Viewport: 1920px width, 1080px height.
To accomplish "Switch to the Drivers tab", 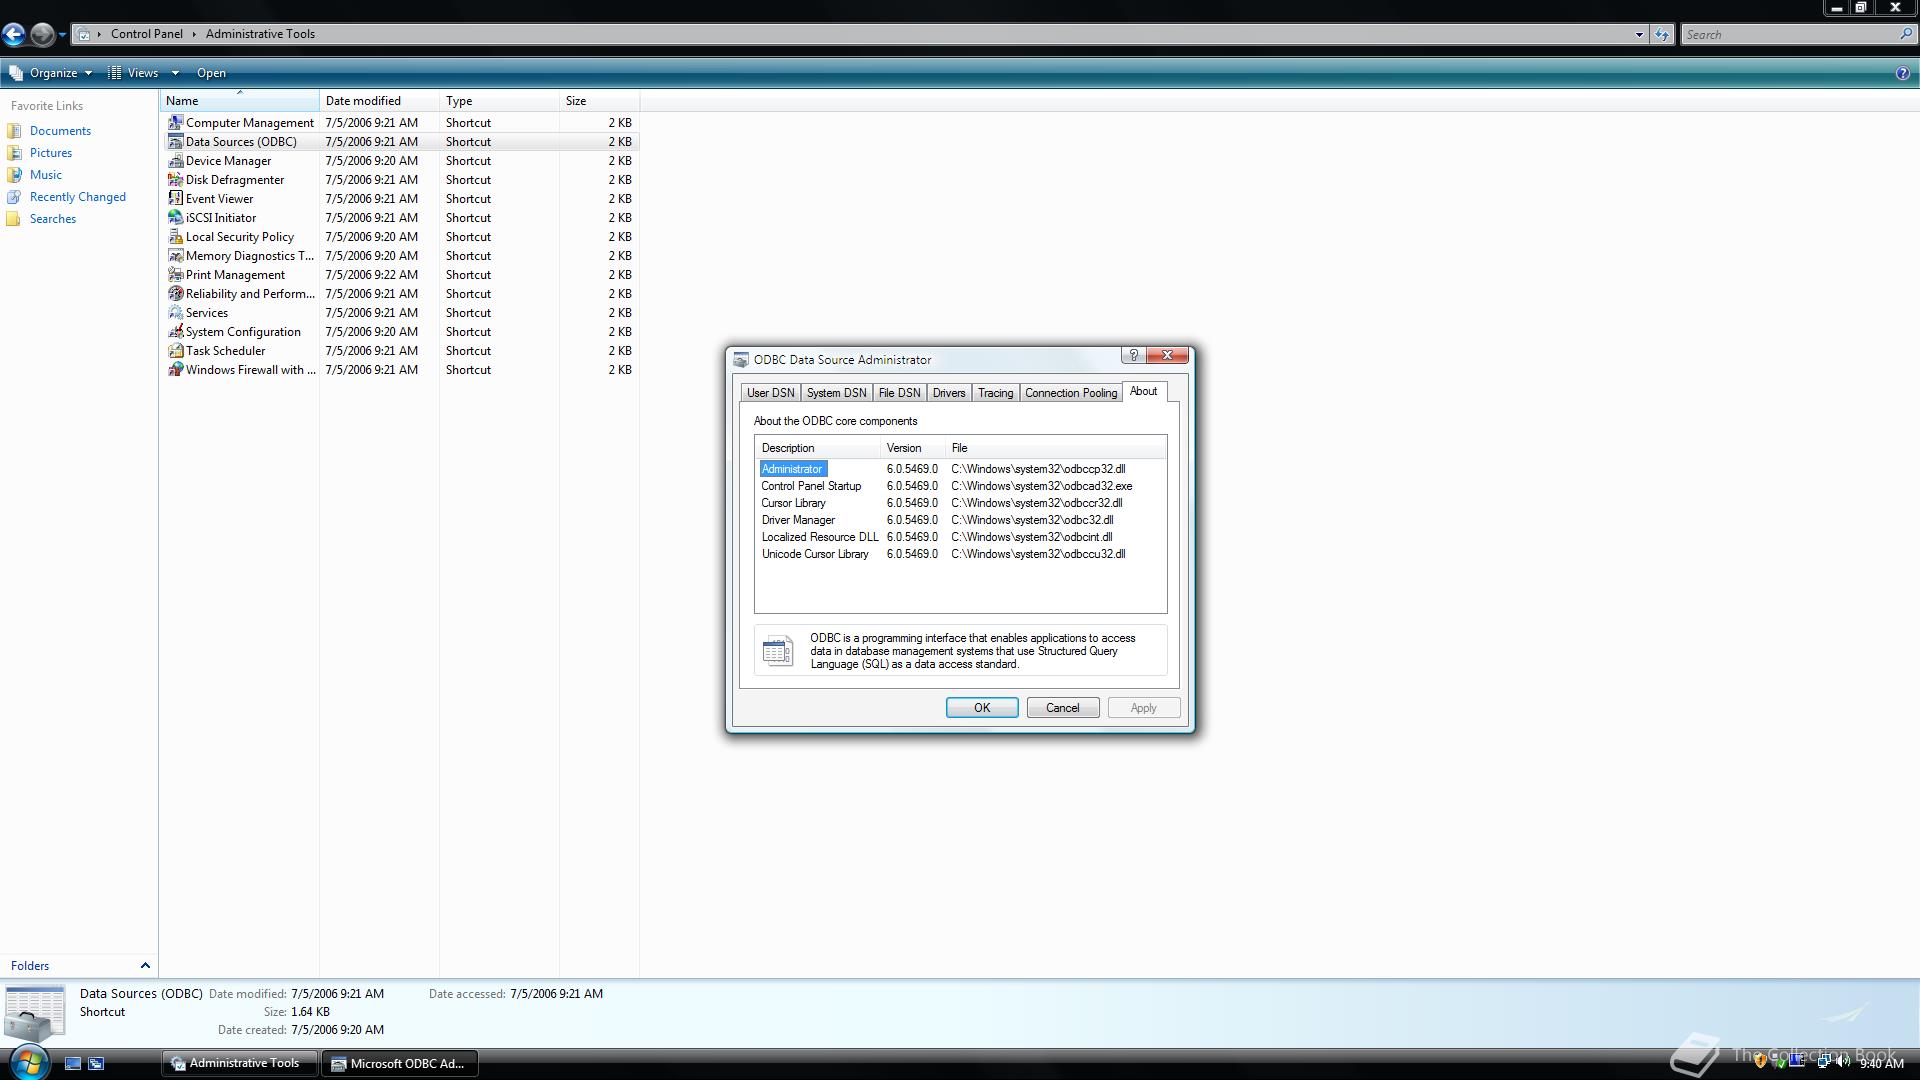I will pos(948,393).
